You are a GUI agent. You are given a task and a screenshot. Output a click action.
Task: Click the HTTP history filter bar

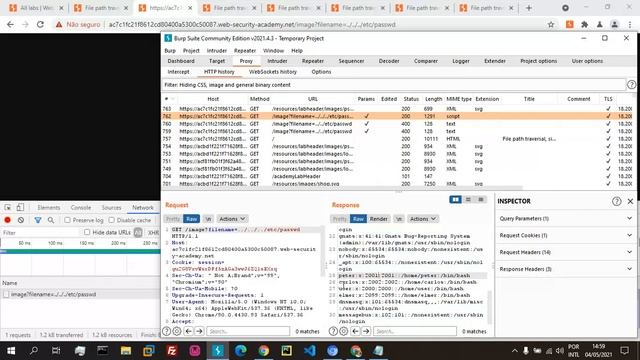394,84
